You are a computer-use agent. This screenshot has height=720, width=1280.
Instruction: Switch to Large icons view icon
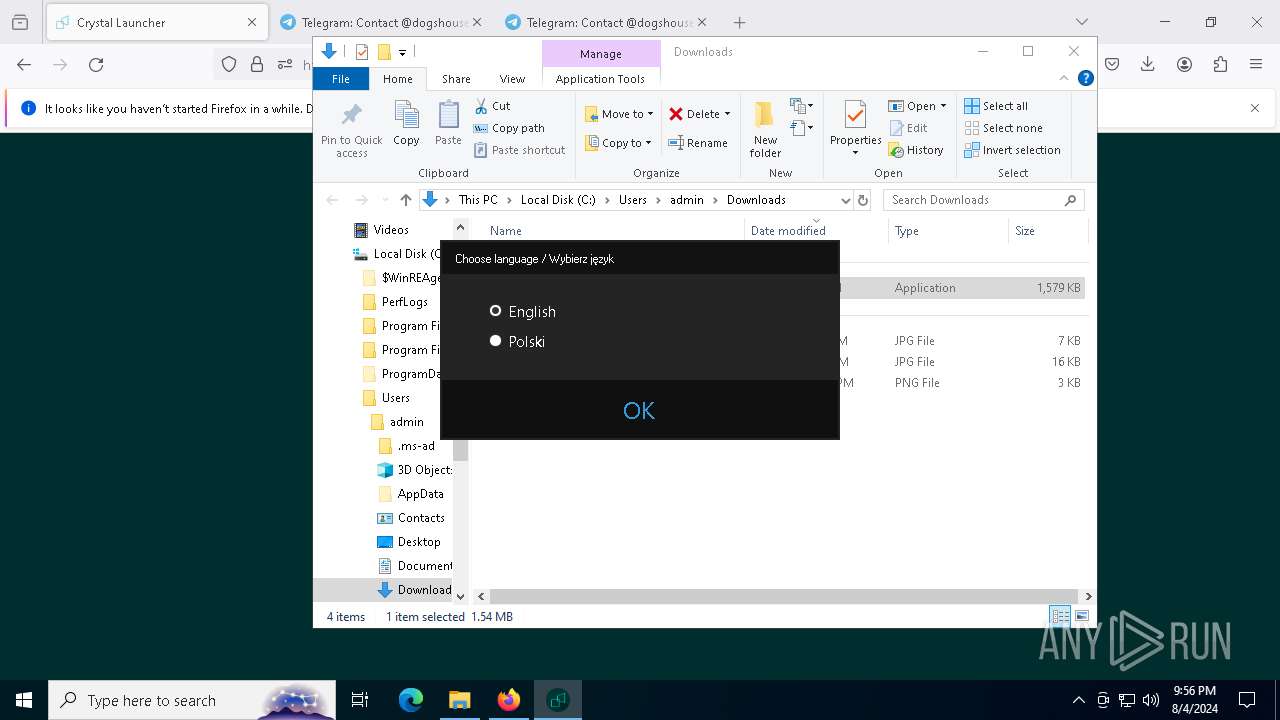click(1082, 616)
